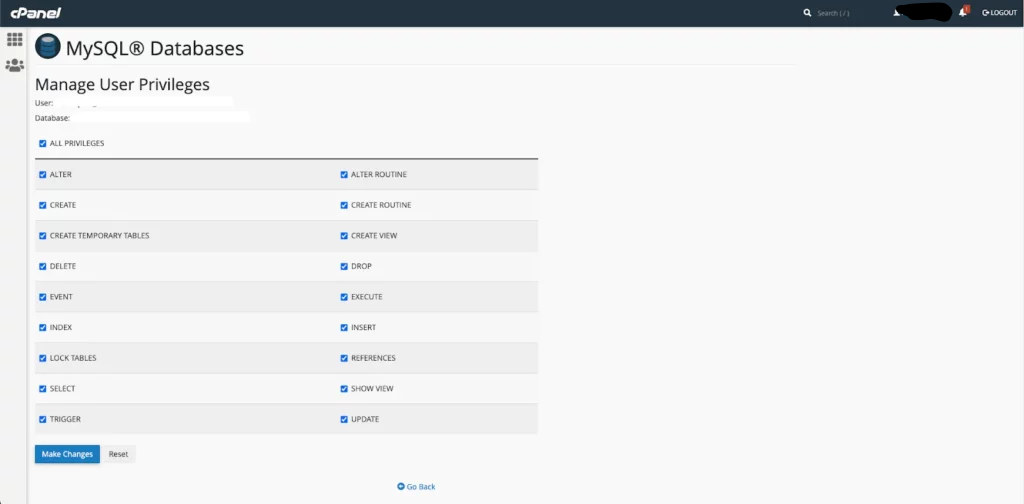Disable the DROP privilege
This screenshot has height=504, width=1024.
tap(344, 266)
